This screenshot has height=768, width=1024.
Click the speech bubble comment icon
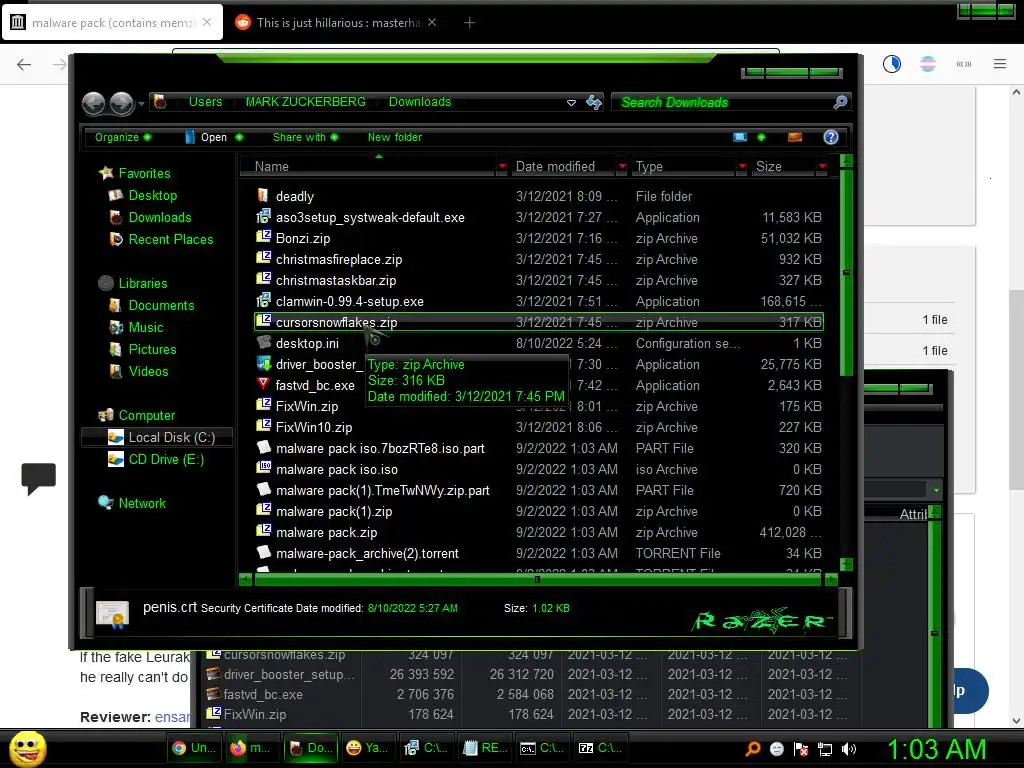(39, 478)
